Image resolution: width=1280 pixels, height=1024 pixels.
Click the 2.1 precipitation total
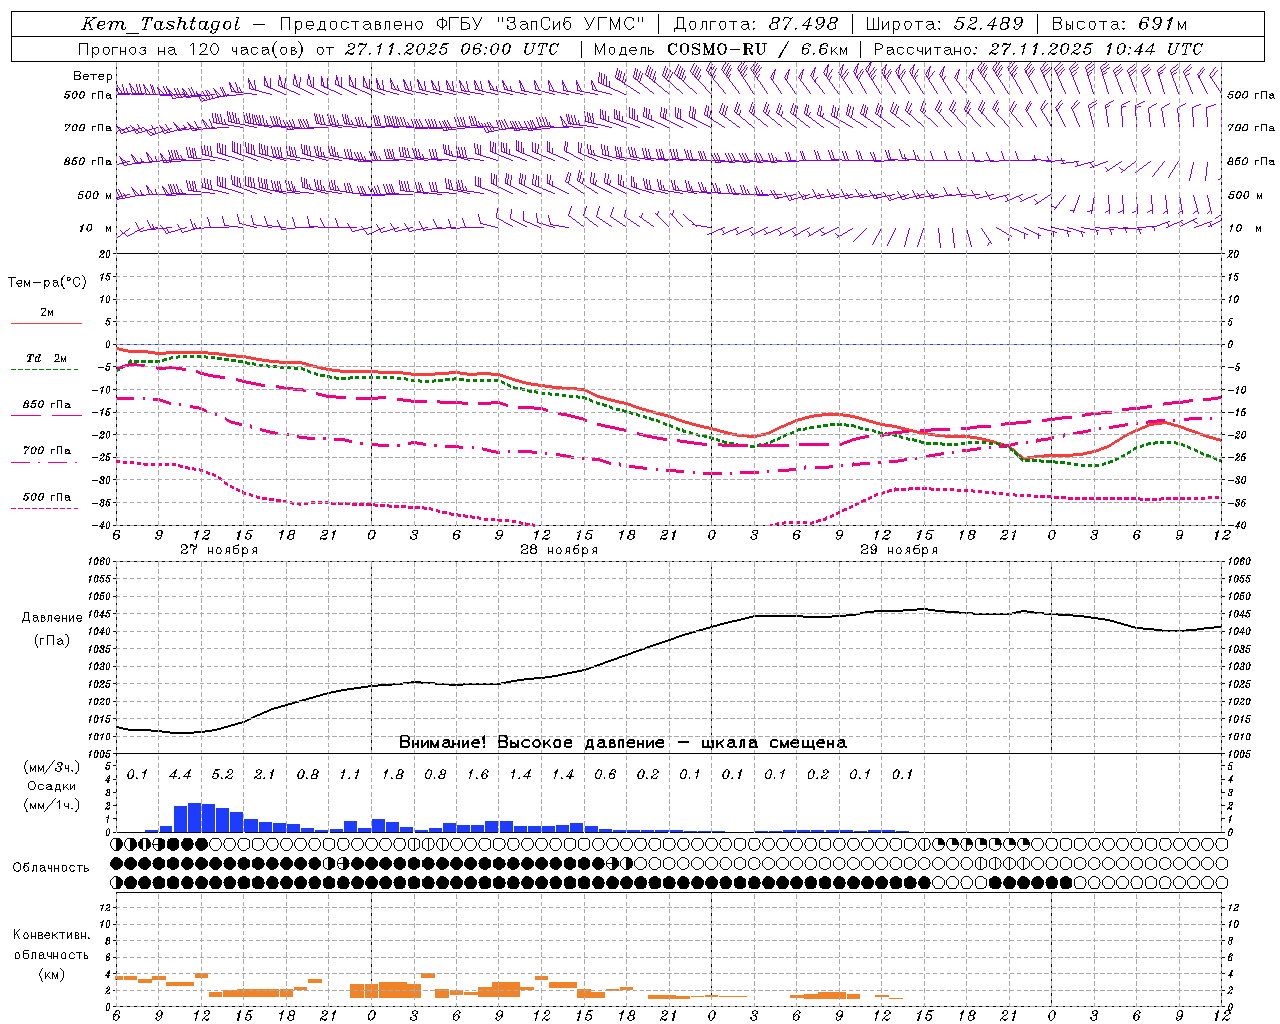pos(264,774)
